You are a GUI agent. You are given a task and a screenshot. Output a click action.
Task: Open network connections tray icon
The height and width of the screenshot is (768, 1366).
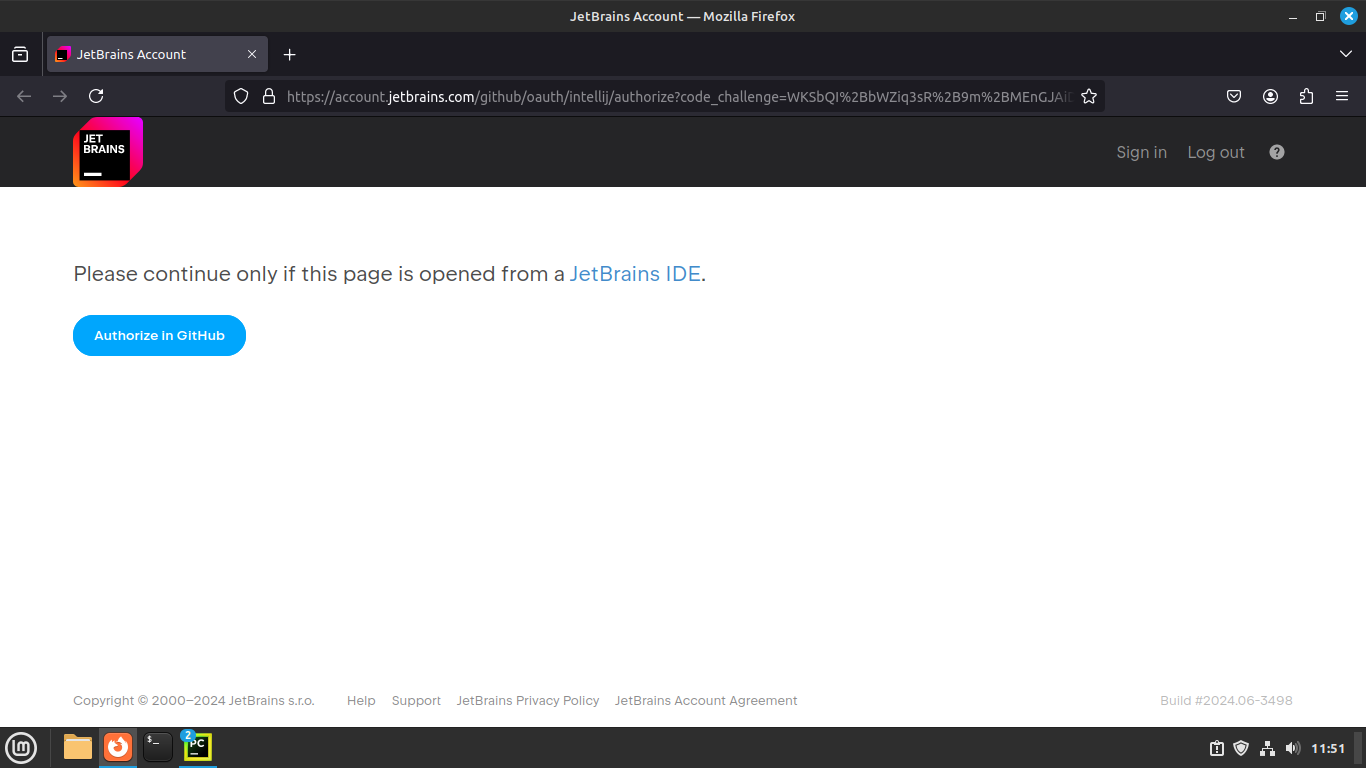click(x=1267, y=748)
